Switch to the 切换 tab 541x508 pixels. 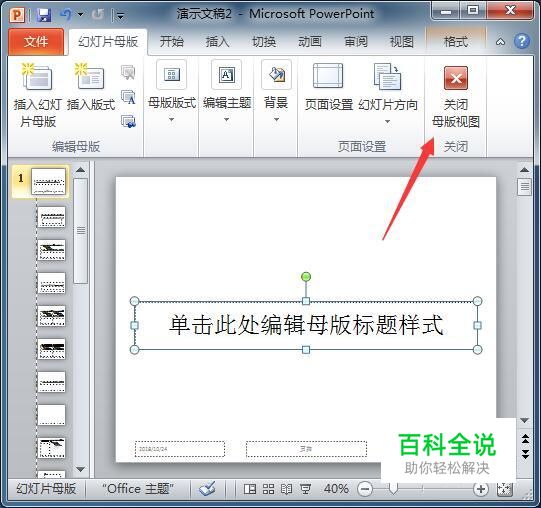[264, 42]
